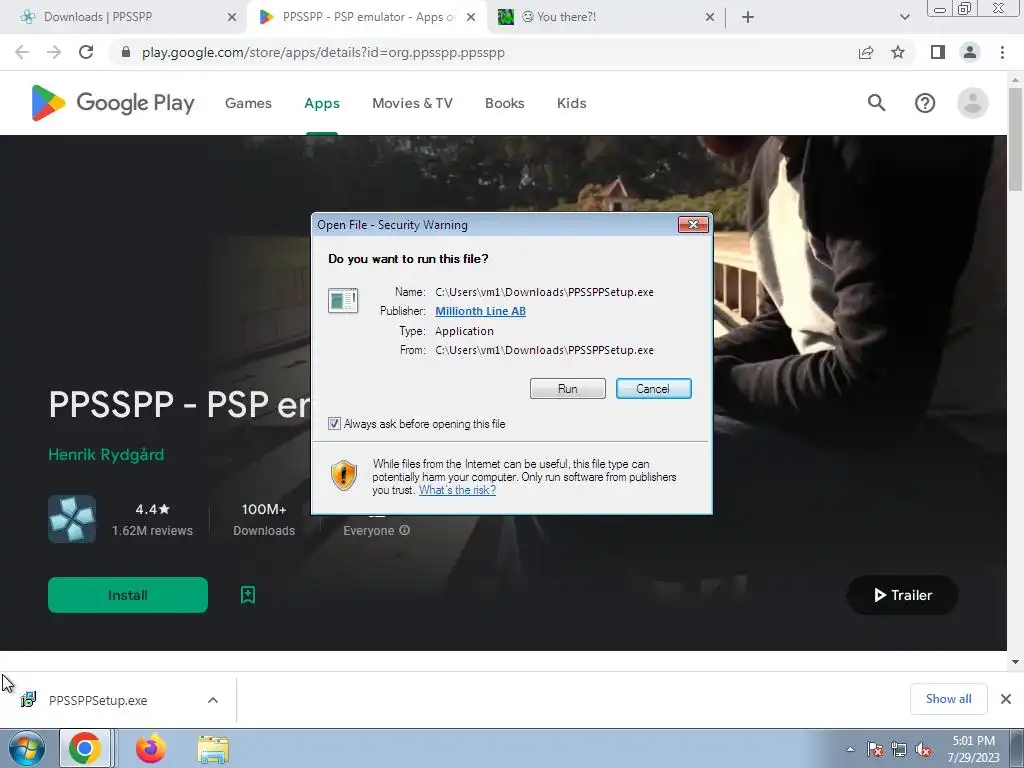Screen dimensions: 1024x768
Task: Open the PPSSPPSetup.exe download item
Action: coord(98,700)
